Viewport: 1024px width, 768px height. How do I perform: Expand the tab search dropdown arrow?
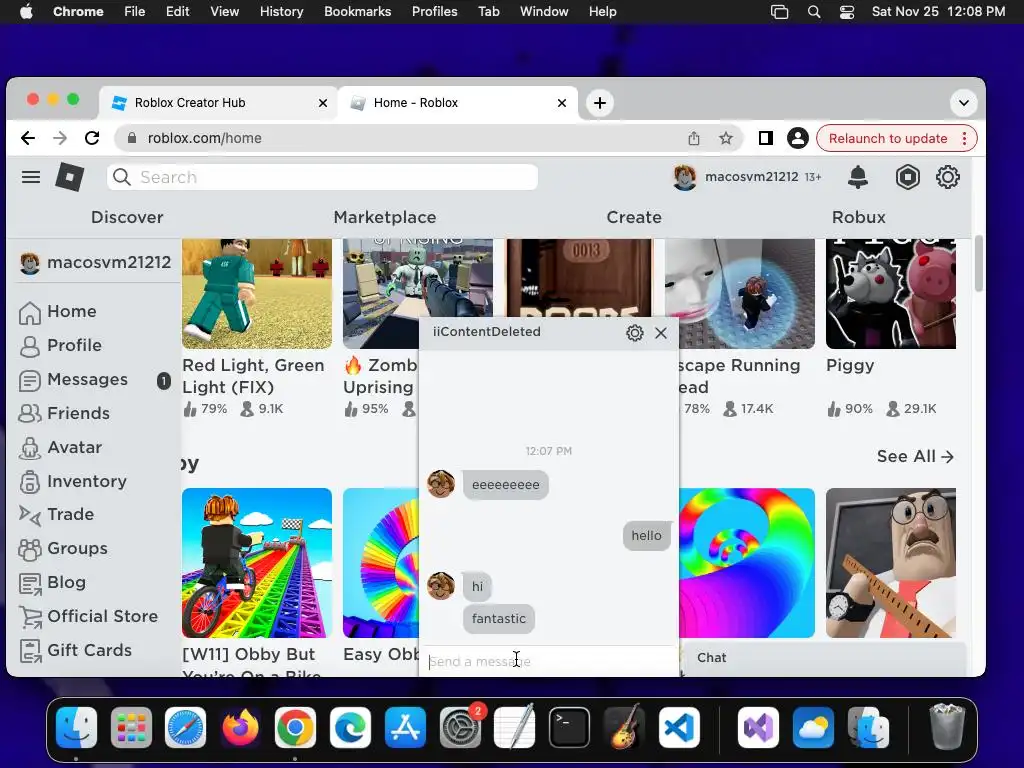tap(963, 103)
